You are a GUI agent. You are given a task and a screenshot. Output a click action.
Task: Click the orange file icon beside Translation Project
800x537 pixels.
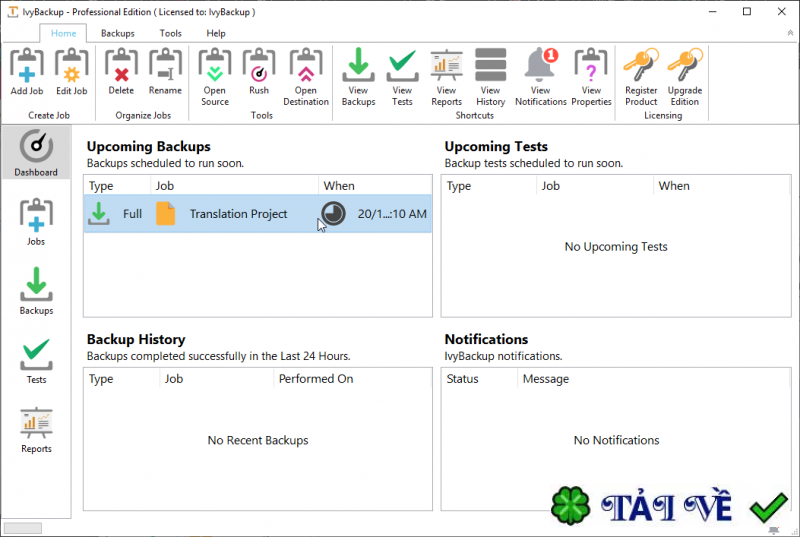[x=165, y=214]
